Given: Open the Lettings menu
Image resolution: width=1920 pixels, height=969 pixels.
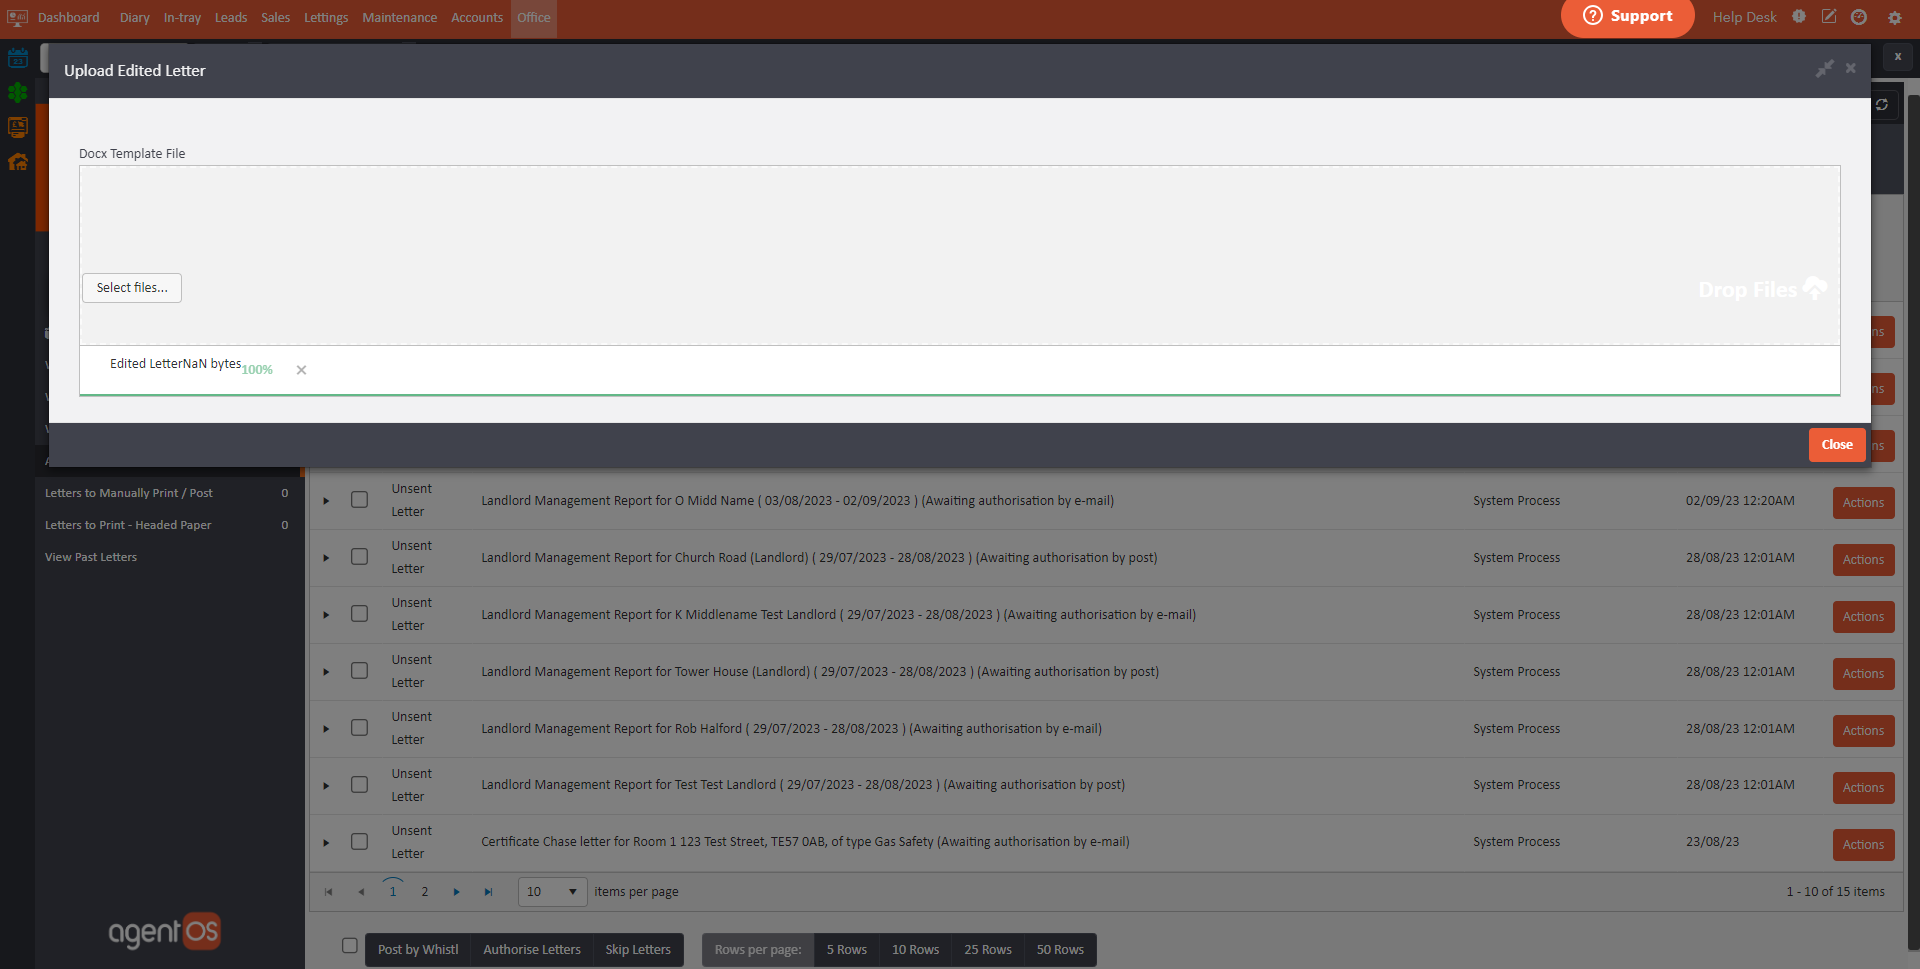Looking at the screenshot, I should 326,18.
